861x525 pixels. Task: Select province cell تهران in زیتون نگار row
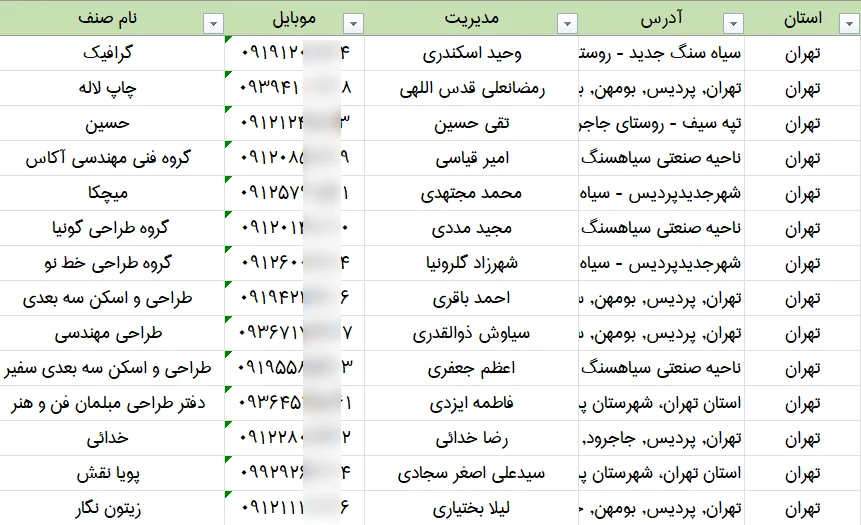point(803,509)
